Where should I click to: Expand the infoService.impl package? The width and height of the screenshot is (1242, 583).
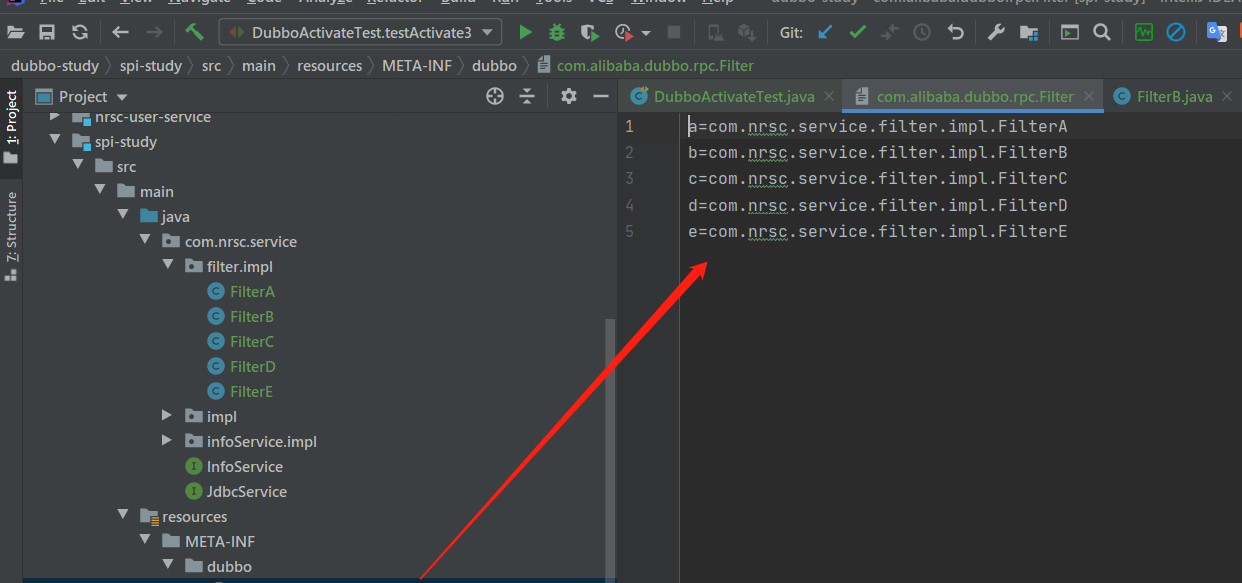[167, 441]
